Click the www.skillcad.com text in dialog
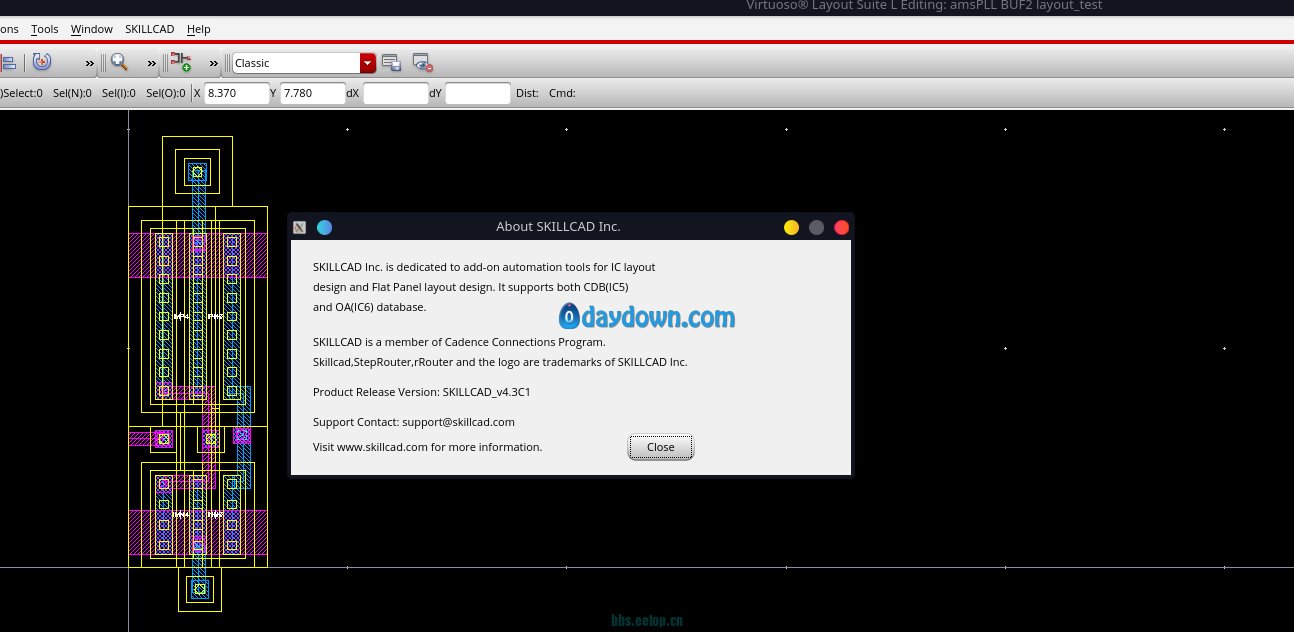The image size is (1294, 632). (382, 447)
